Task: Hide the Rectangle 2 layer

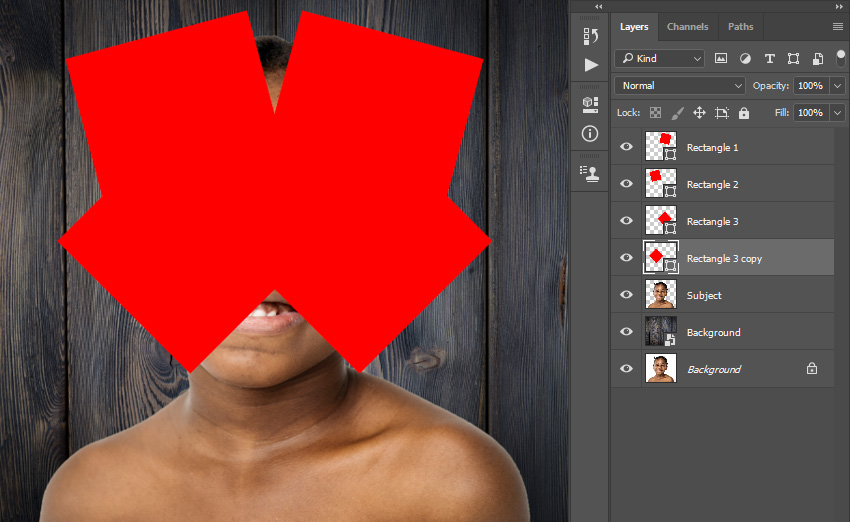Action: [x=626, y=184]
